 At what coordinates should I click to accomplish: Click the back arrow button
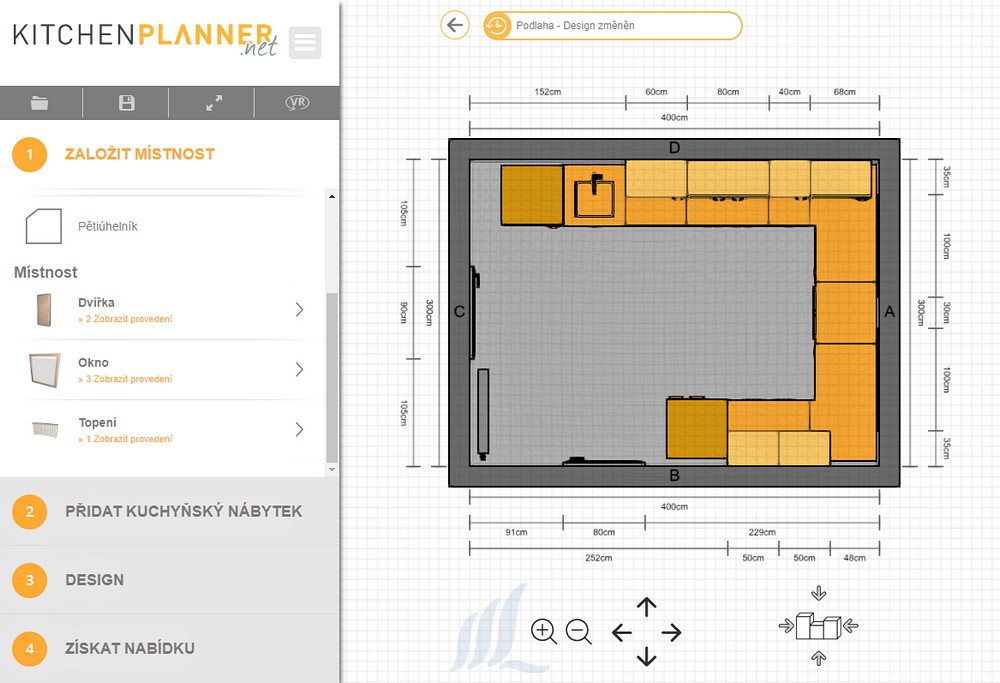pyautogui.click(x=455, y=26)
